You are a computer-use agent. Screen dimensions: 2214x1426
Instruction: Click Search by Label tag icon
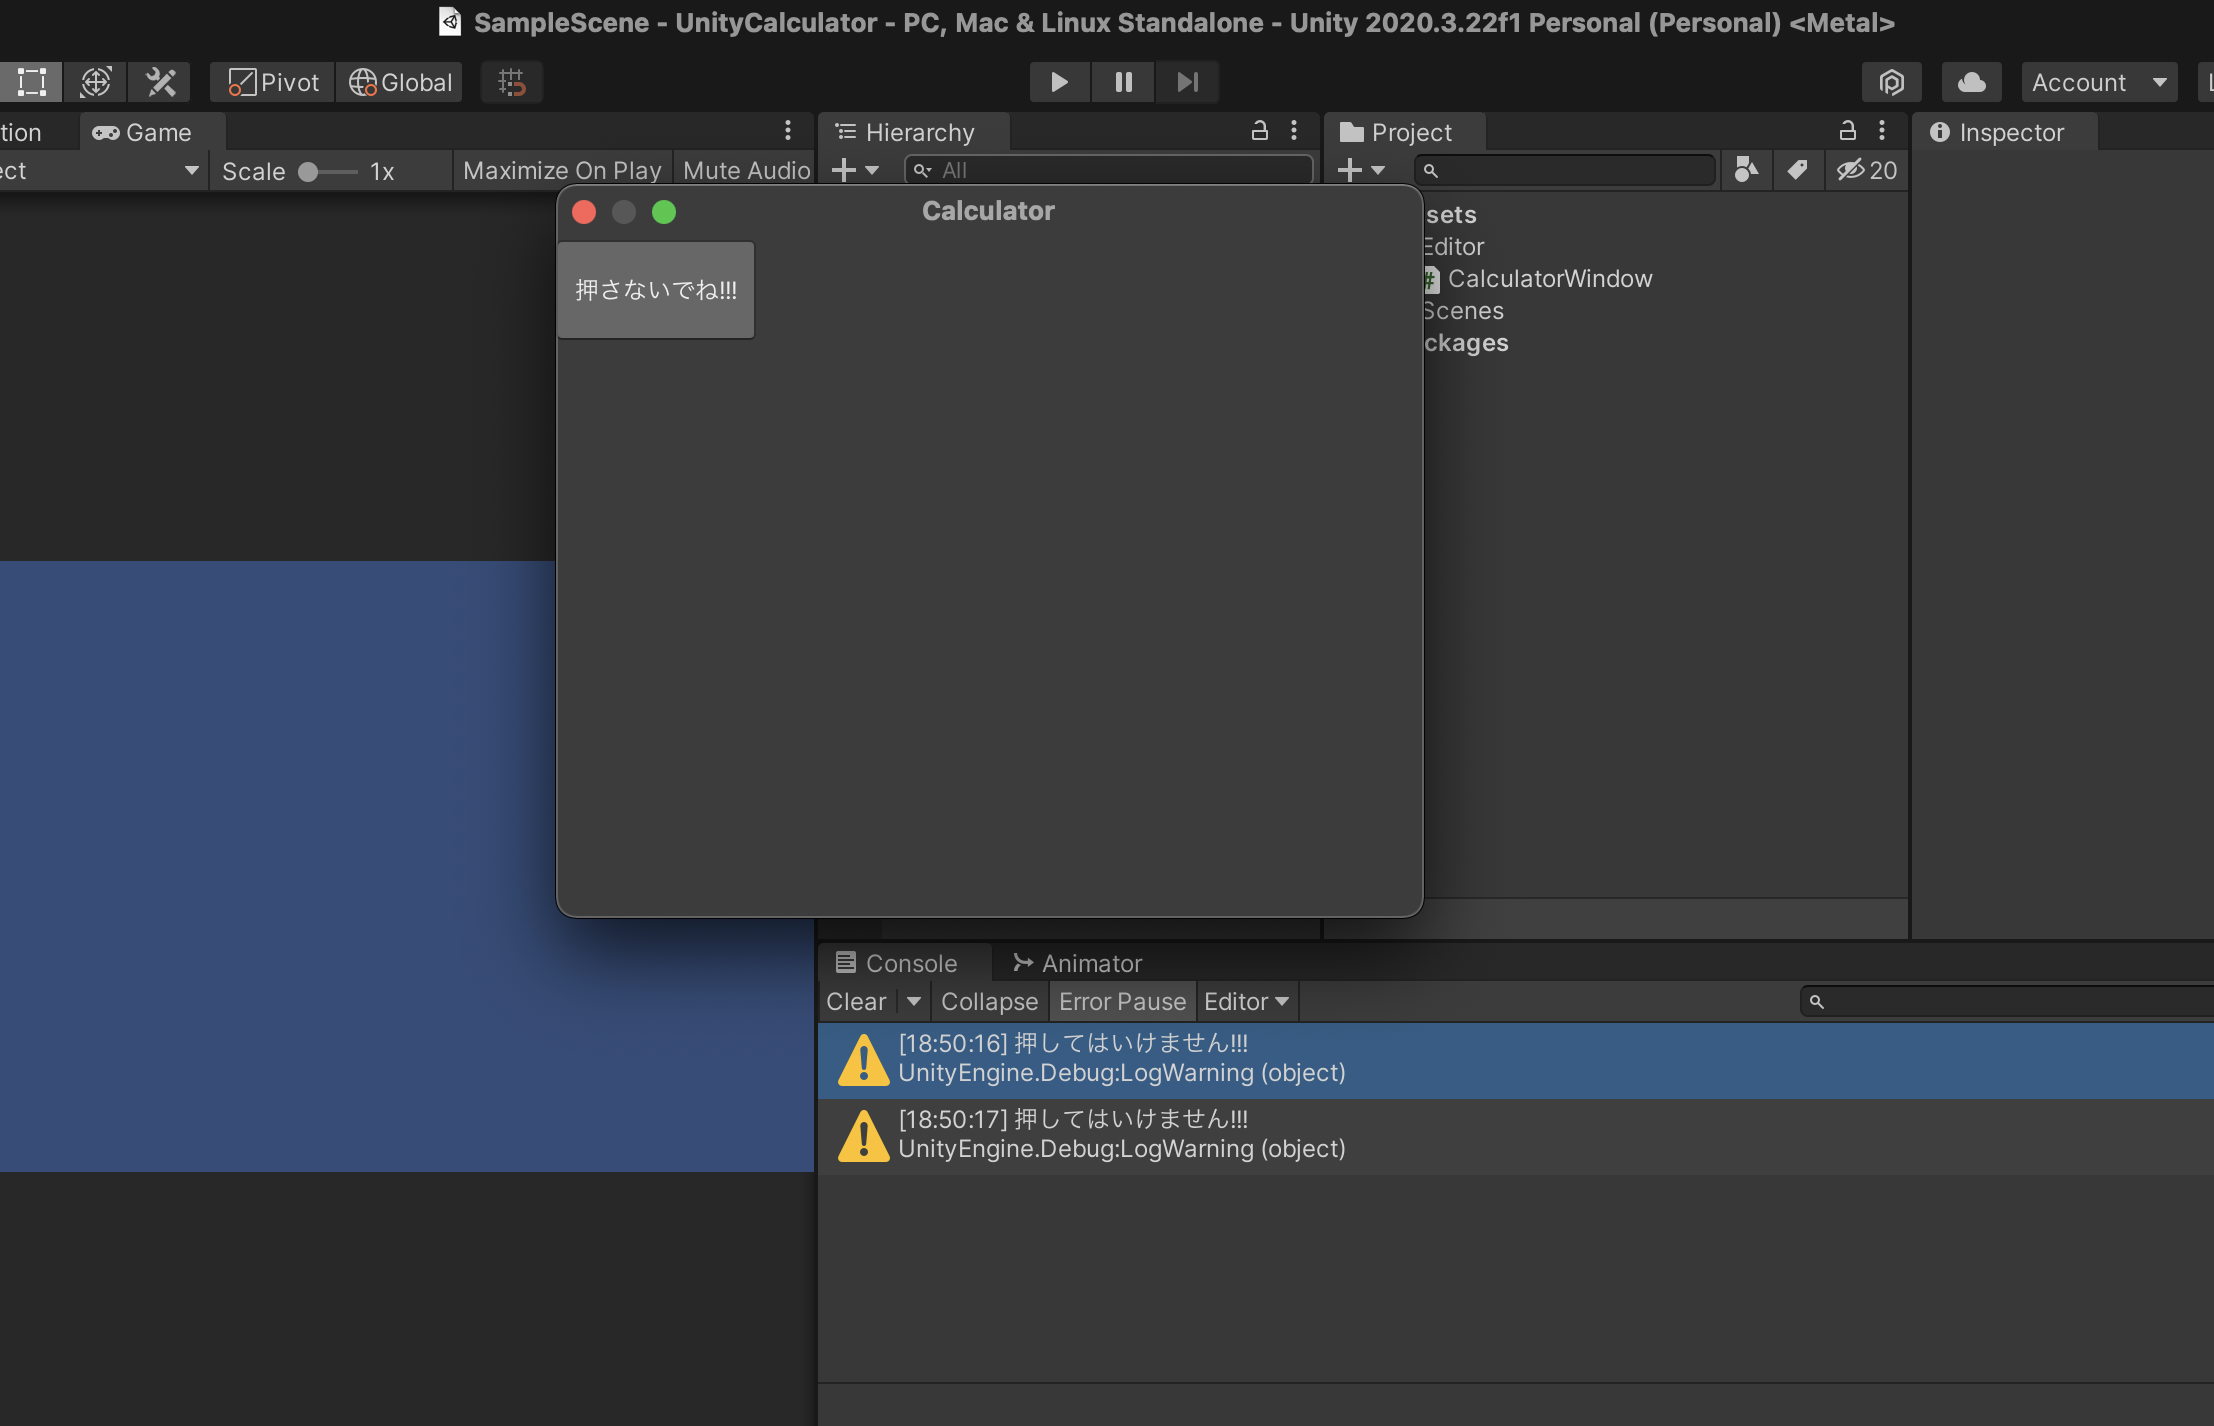(x=1797, y=170)
